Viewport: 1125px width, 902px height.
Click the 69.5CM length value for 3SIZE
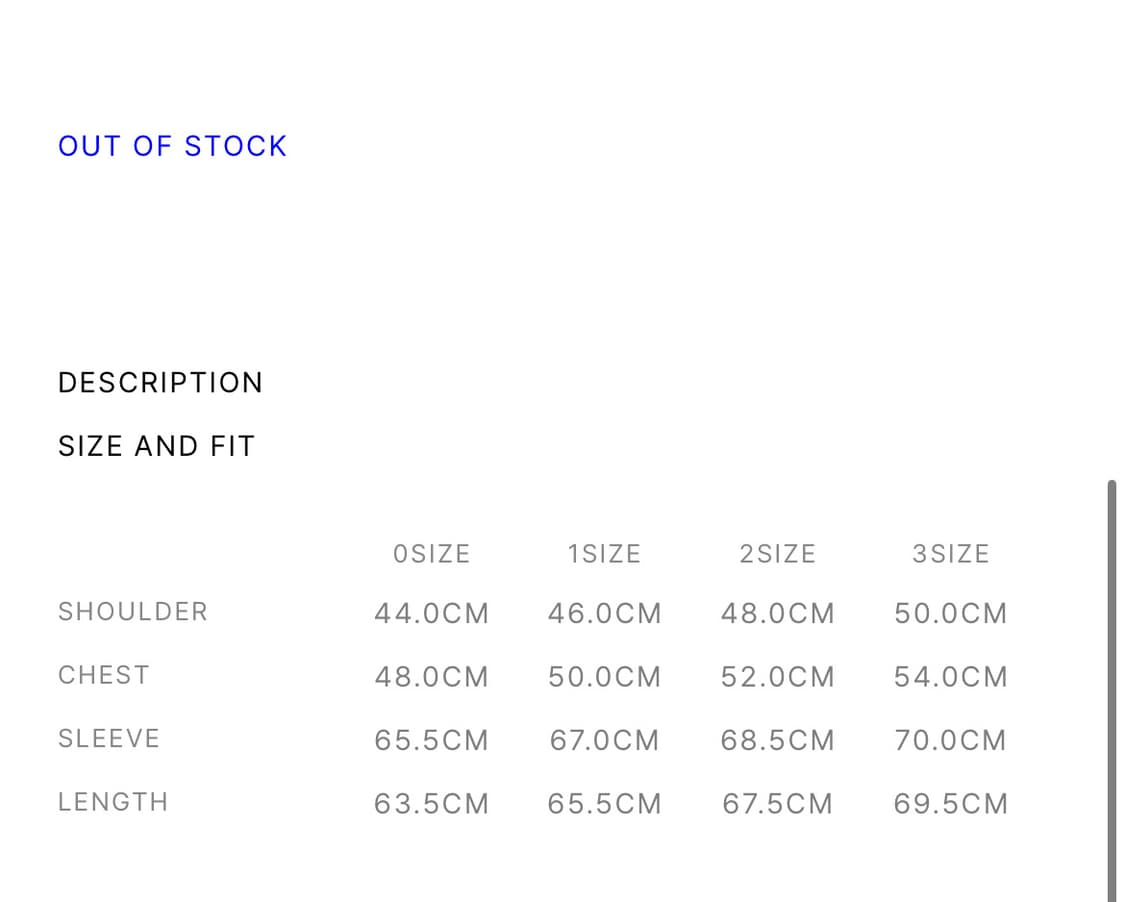pos(950,804)
